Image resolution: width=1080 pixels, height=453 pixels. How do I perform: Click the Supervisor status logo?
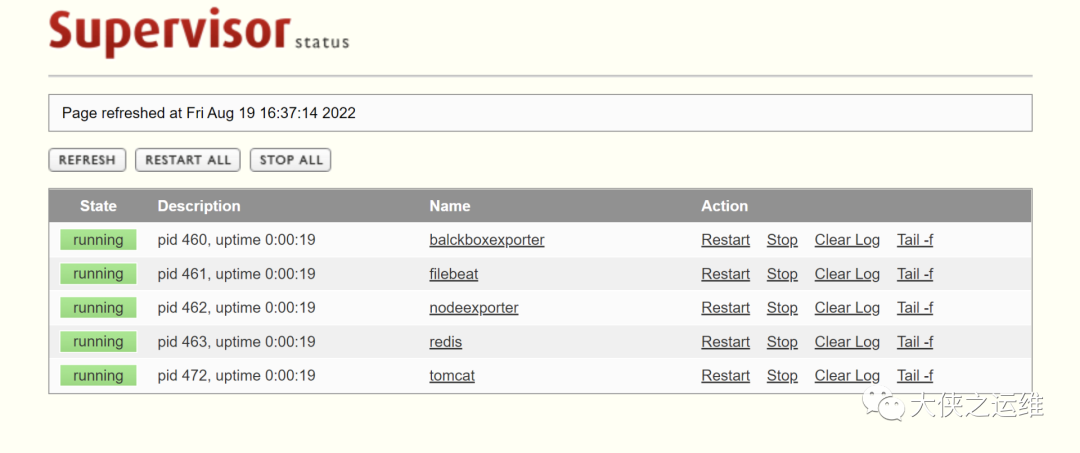(198, 33)
